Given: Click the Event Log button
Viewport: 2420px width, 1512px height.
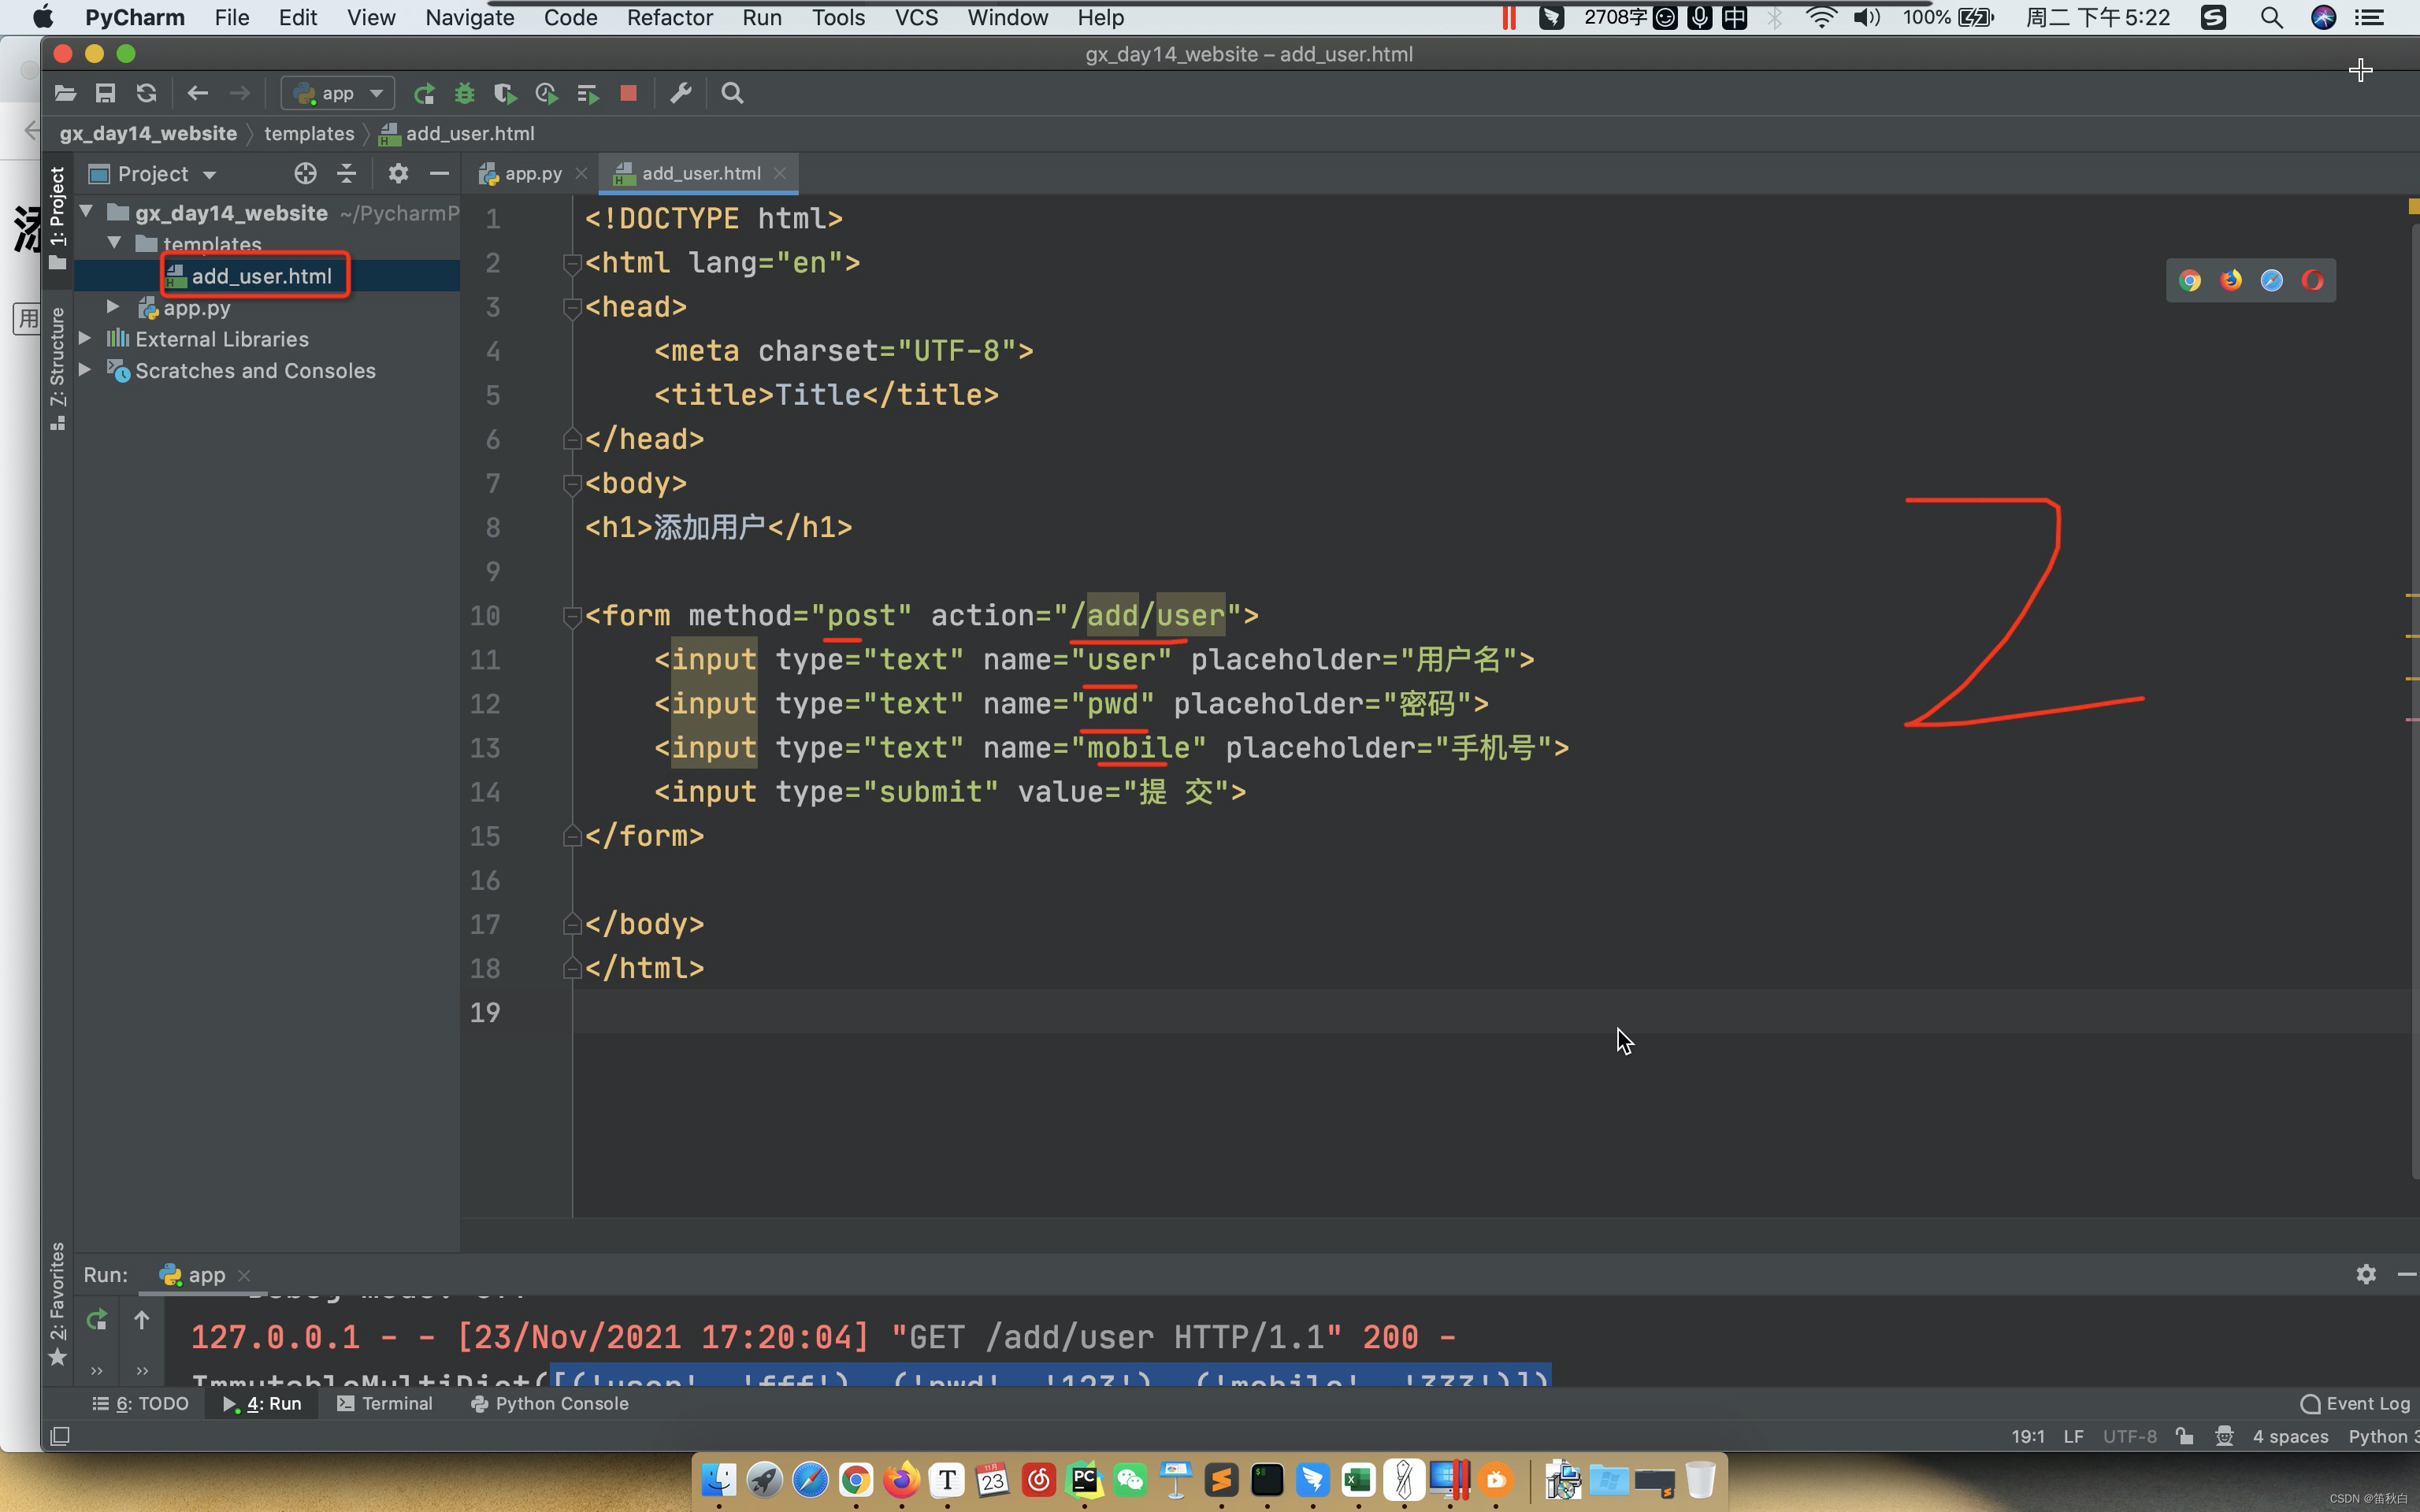Looking at the screenshot, I should 2352,1403.
